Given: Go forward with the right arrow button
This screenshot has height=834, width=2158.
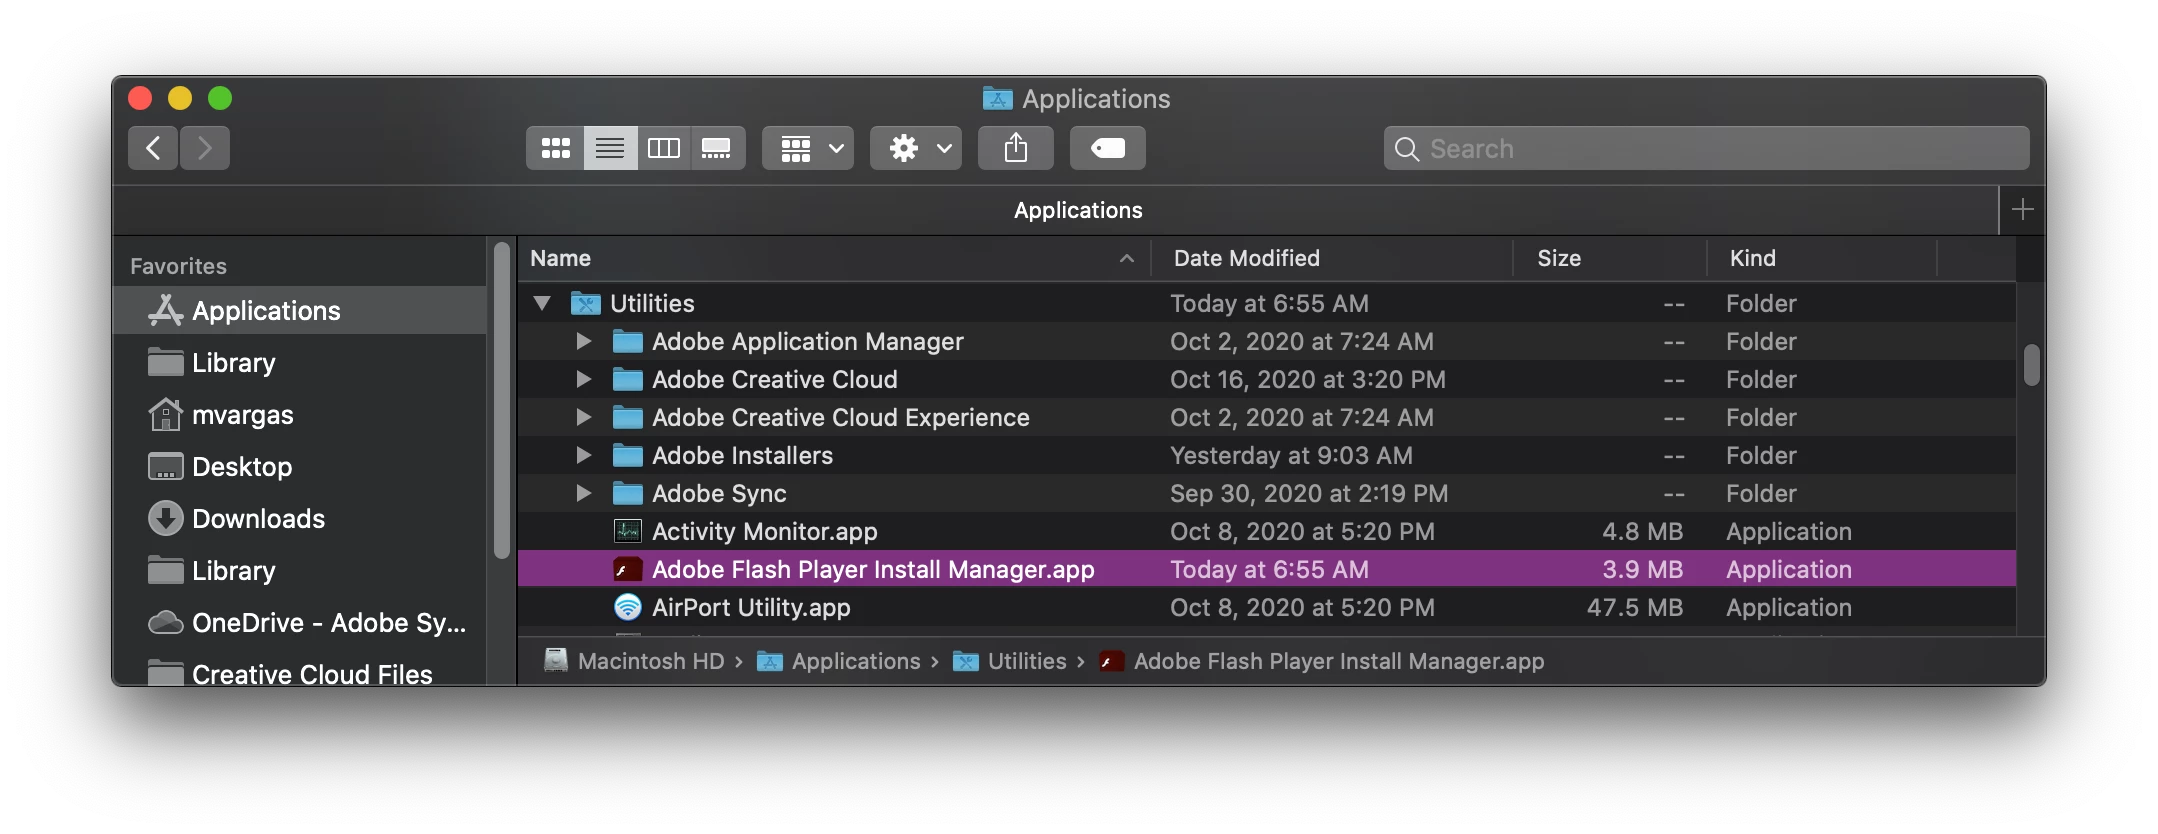Looking at the screenshot, I should pos(205,148).
